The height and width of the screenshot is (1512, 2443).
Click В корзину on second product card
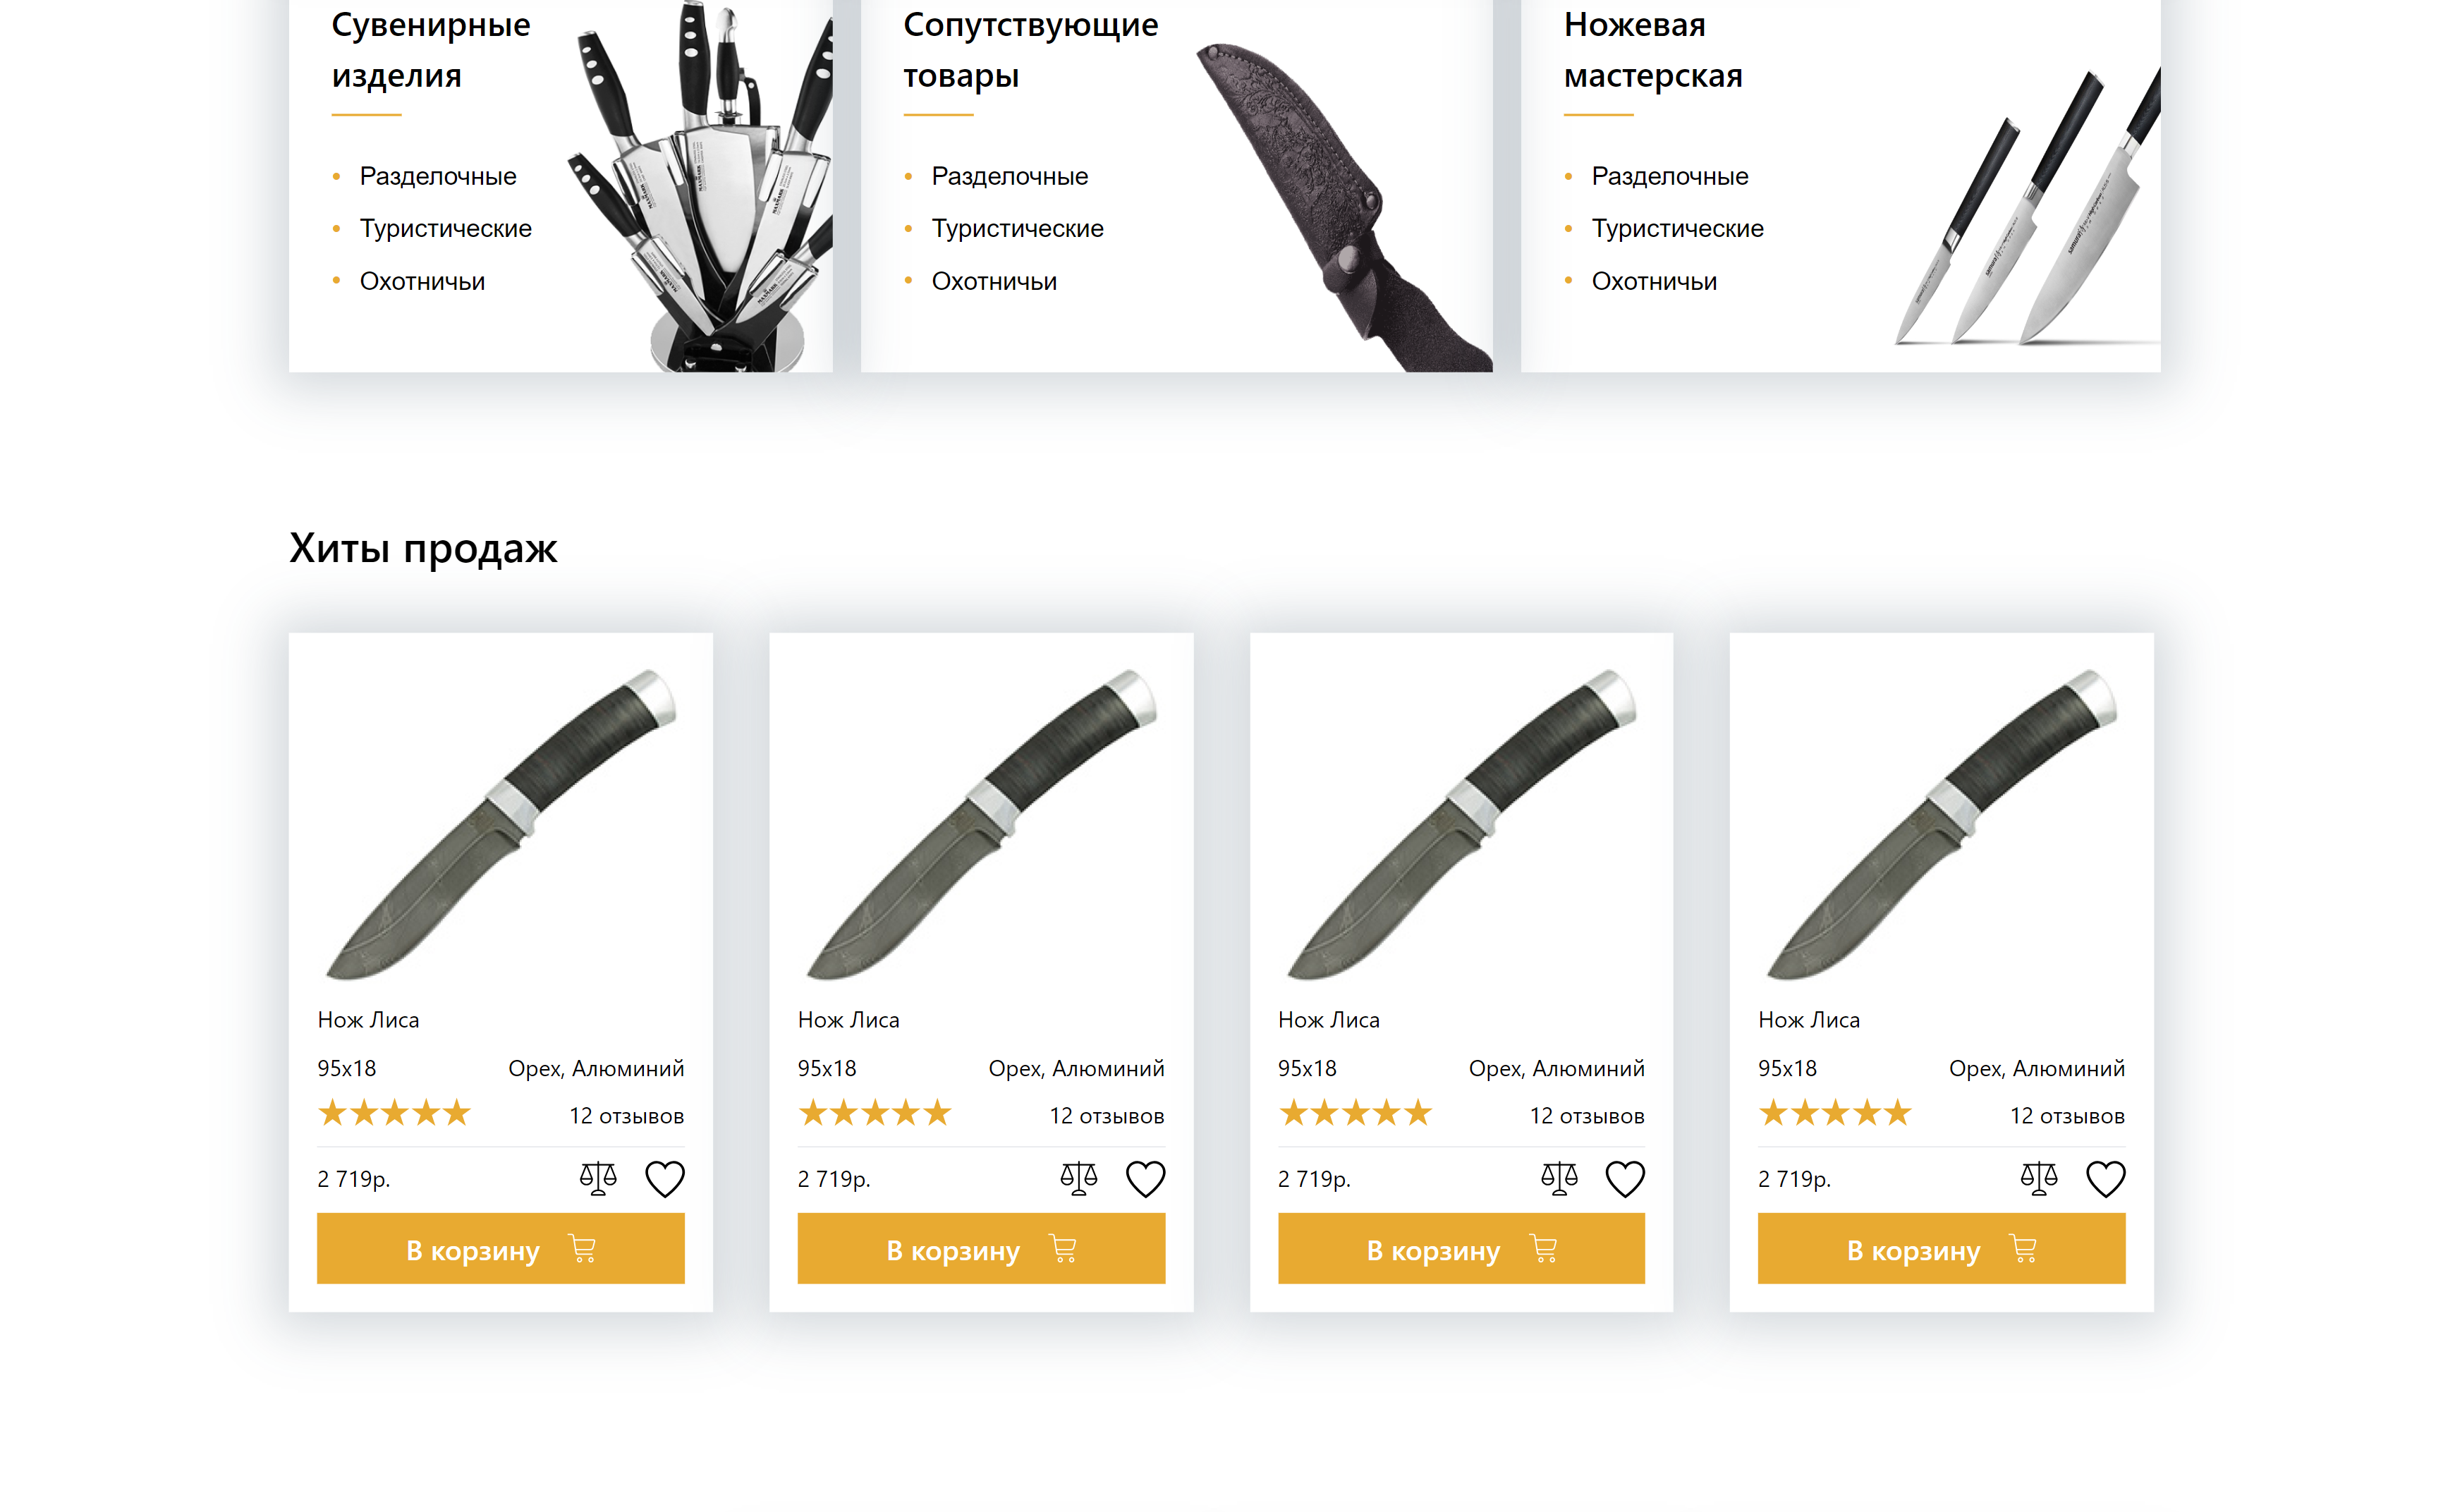(x=981, y=1248)
